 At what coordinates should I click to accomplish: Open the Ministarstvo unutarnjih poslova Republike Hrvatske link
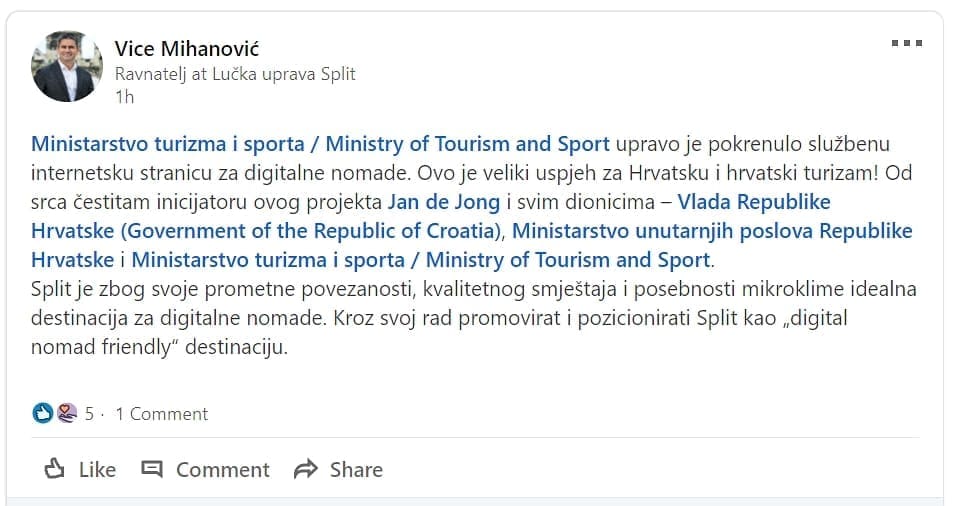point(713,231)
